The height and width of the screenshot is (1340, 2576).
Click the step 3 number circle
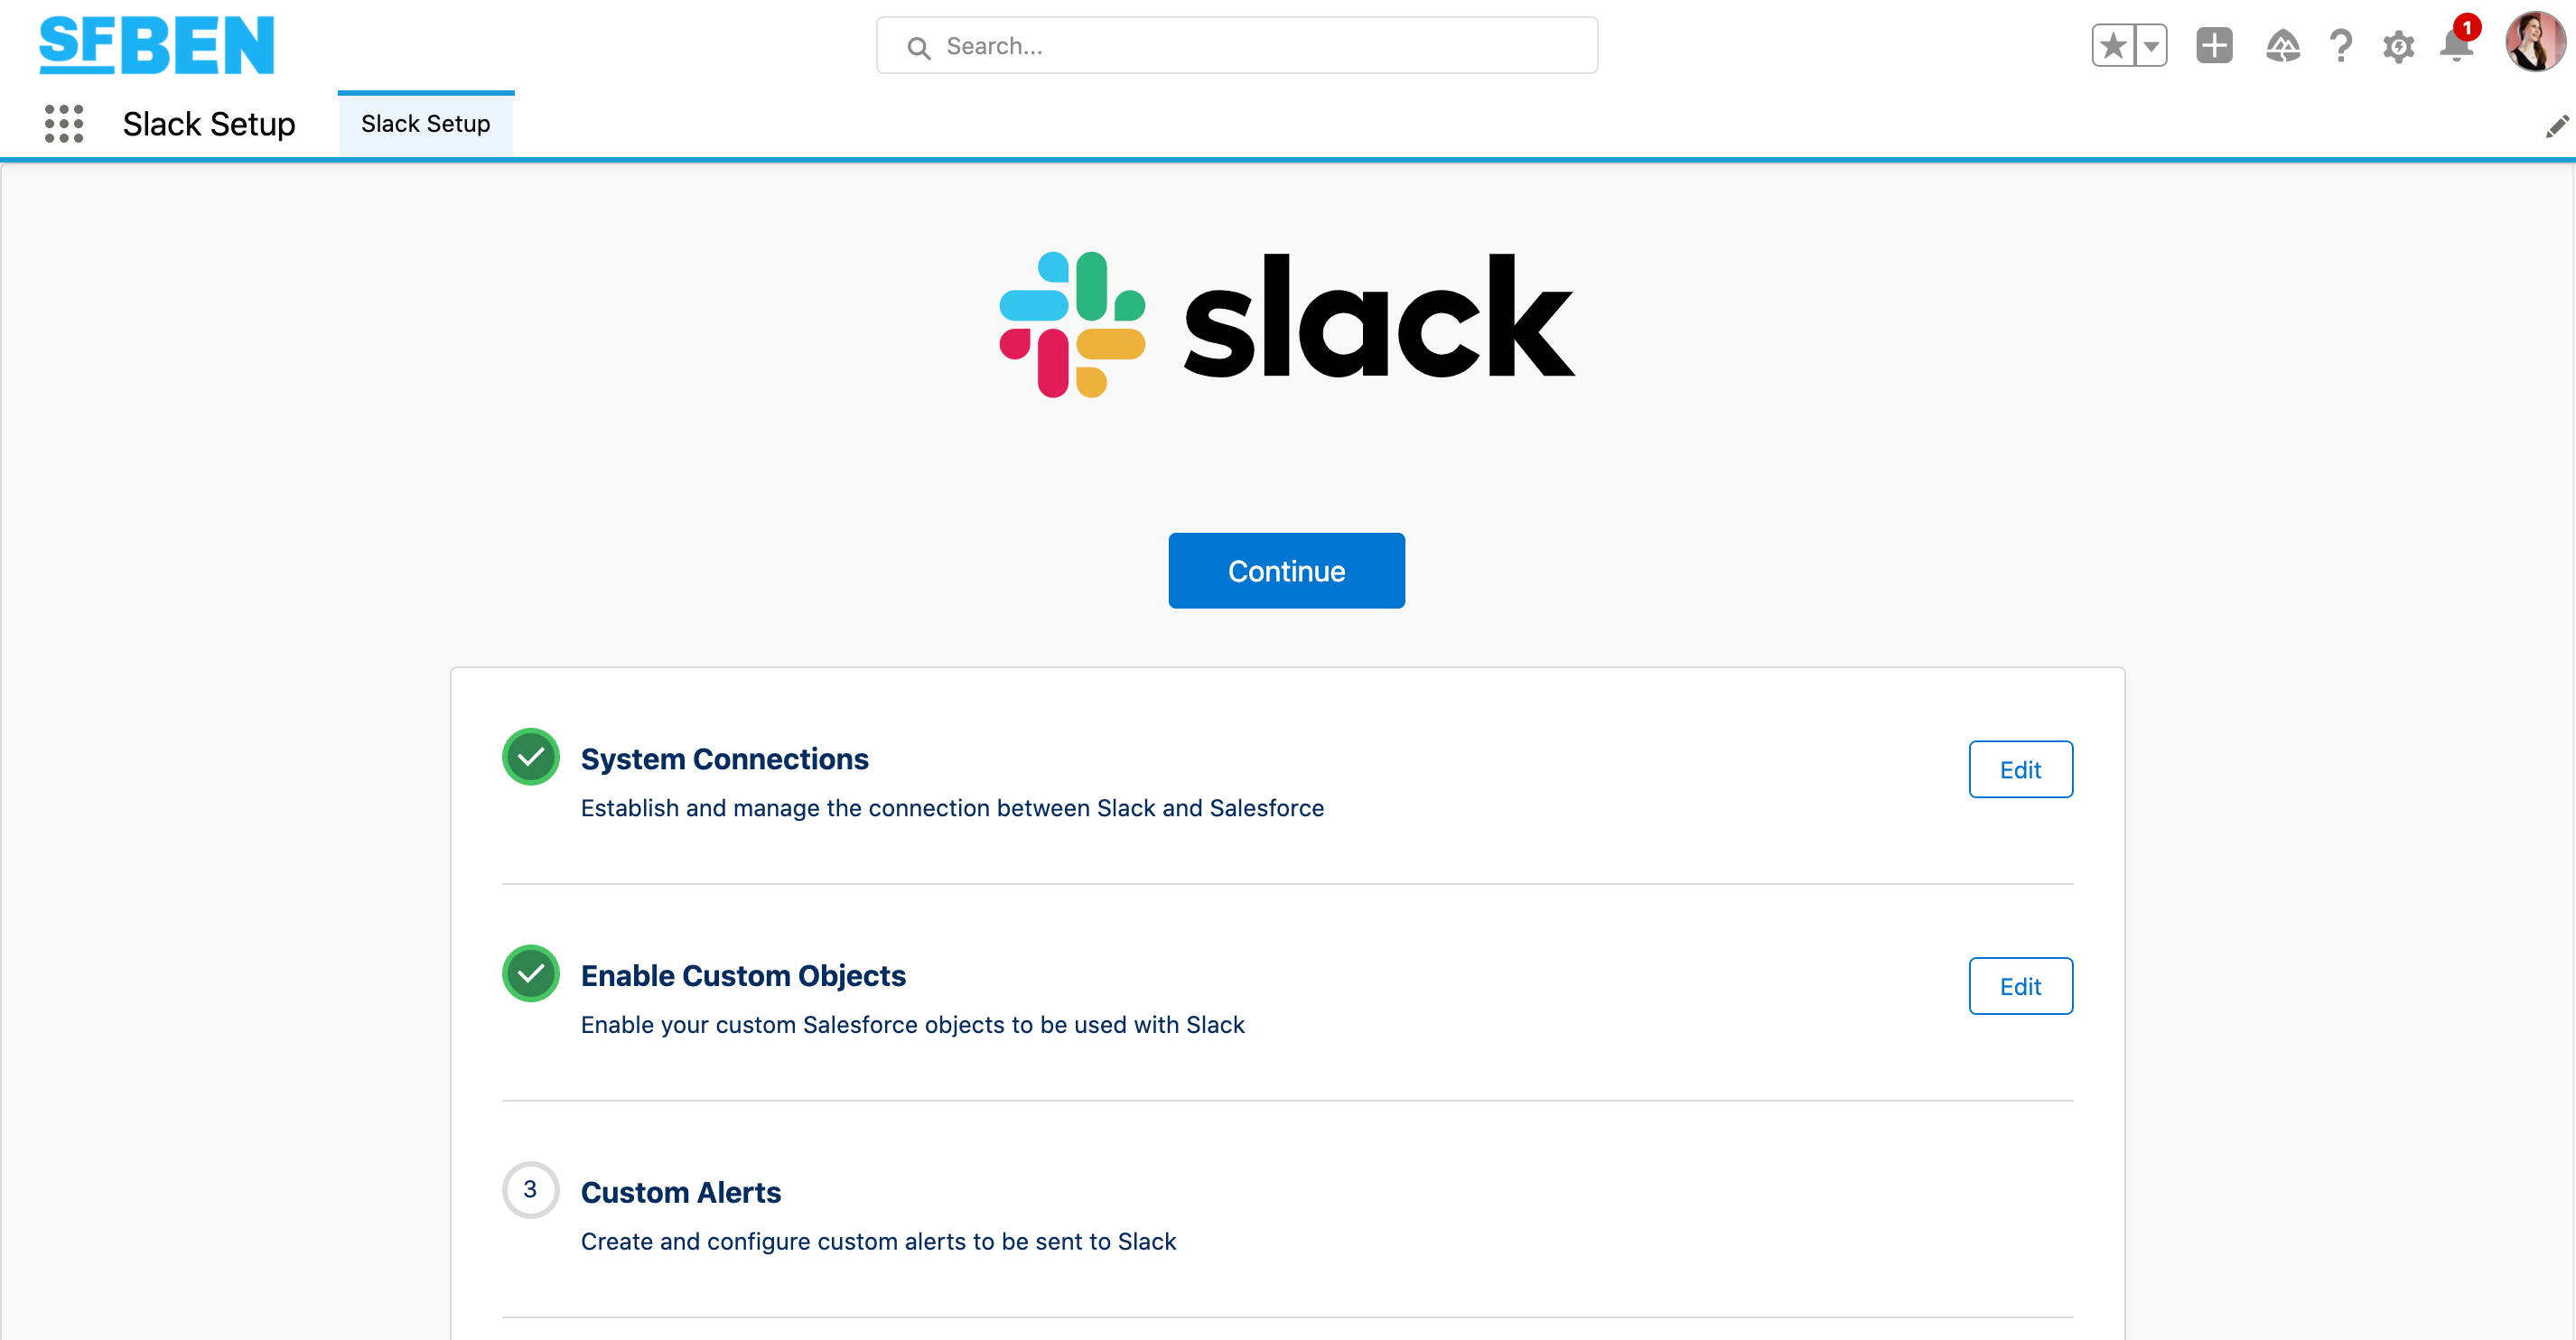(x=530, y=1190)
